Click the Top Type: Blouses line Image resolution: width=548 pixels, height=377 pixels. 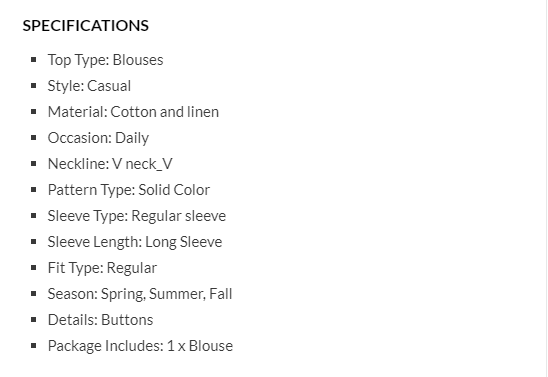coord(105,60)
